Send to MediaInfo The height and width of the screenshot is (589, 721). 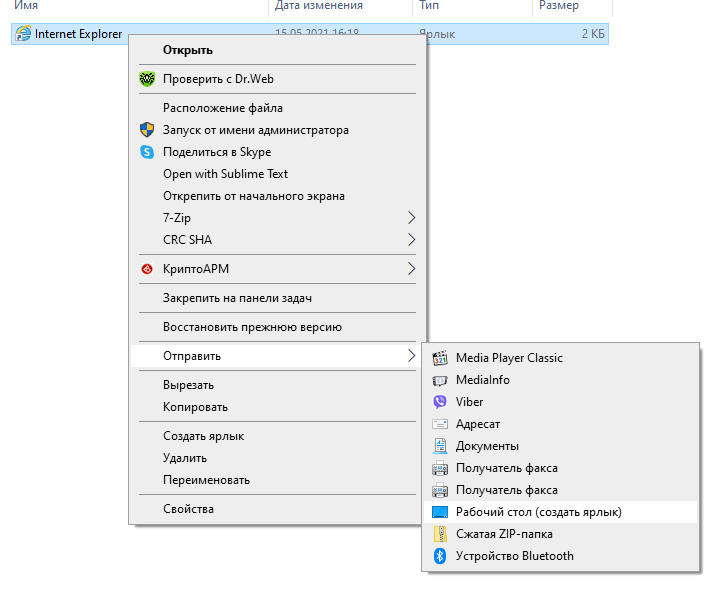coord(561,380)
